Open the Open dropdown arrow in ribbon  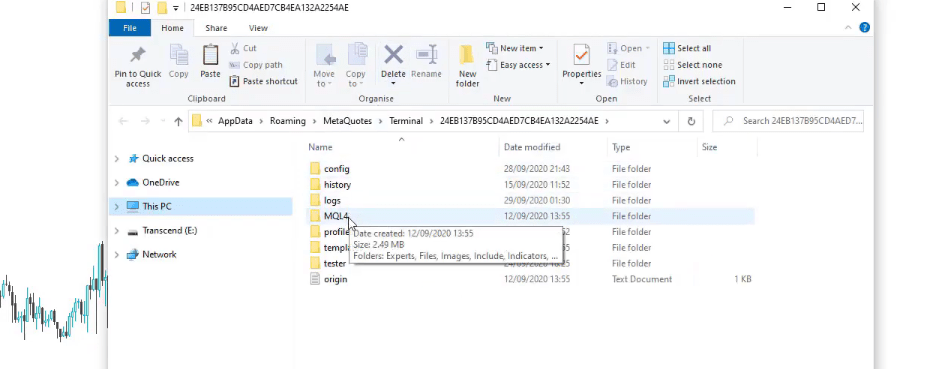pos(648,48)
